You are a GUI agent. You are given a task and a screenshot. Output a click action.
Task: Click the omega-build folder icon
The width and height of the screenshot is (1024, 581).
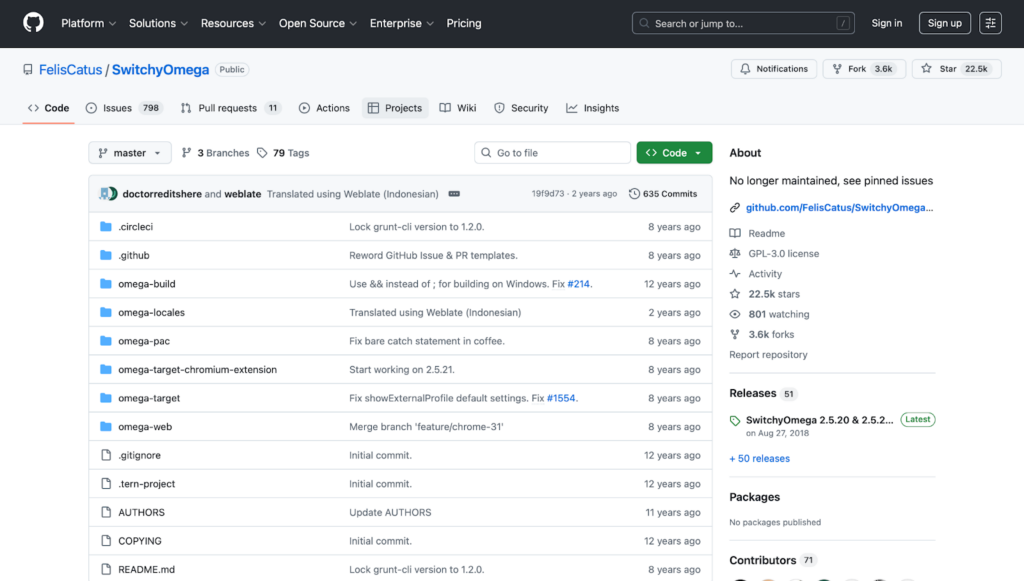[106, 284]
